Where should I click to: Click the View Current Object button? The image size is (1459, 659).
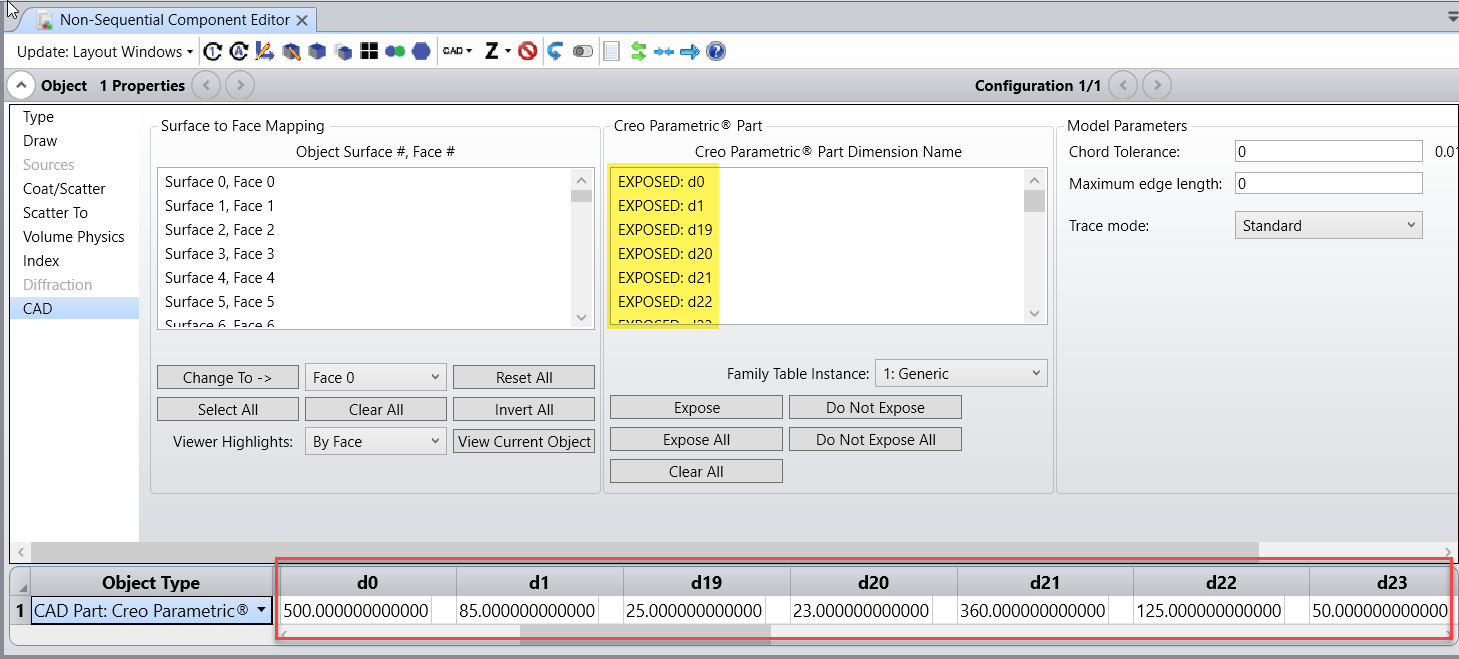(x=524, y=442)
